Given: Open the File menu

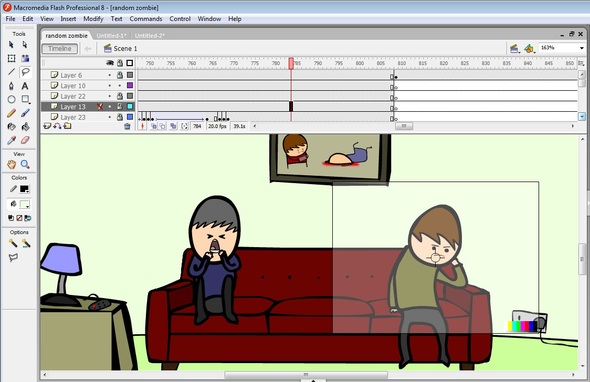Looking at the screenshot, I should (x=11, y=19).
